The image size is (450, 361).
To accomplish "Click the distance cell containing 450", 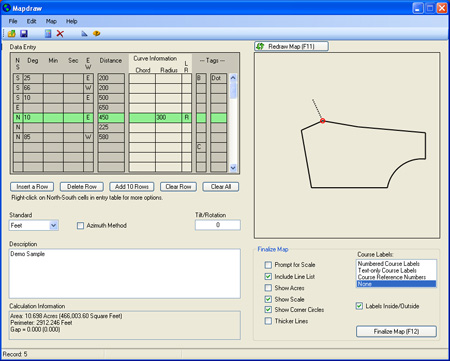I will pos(111,117).
